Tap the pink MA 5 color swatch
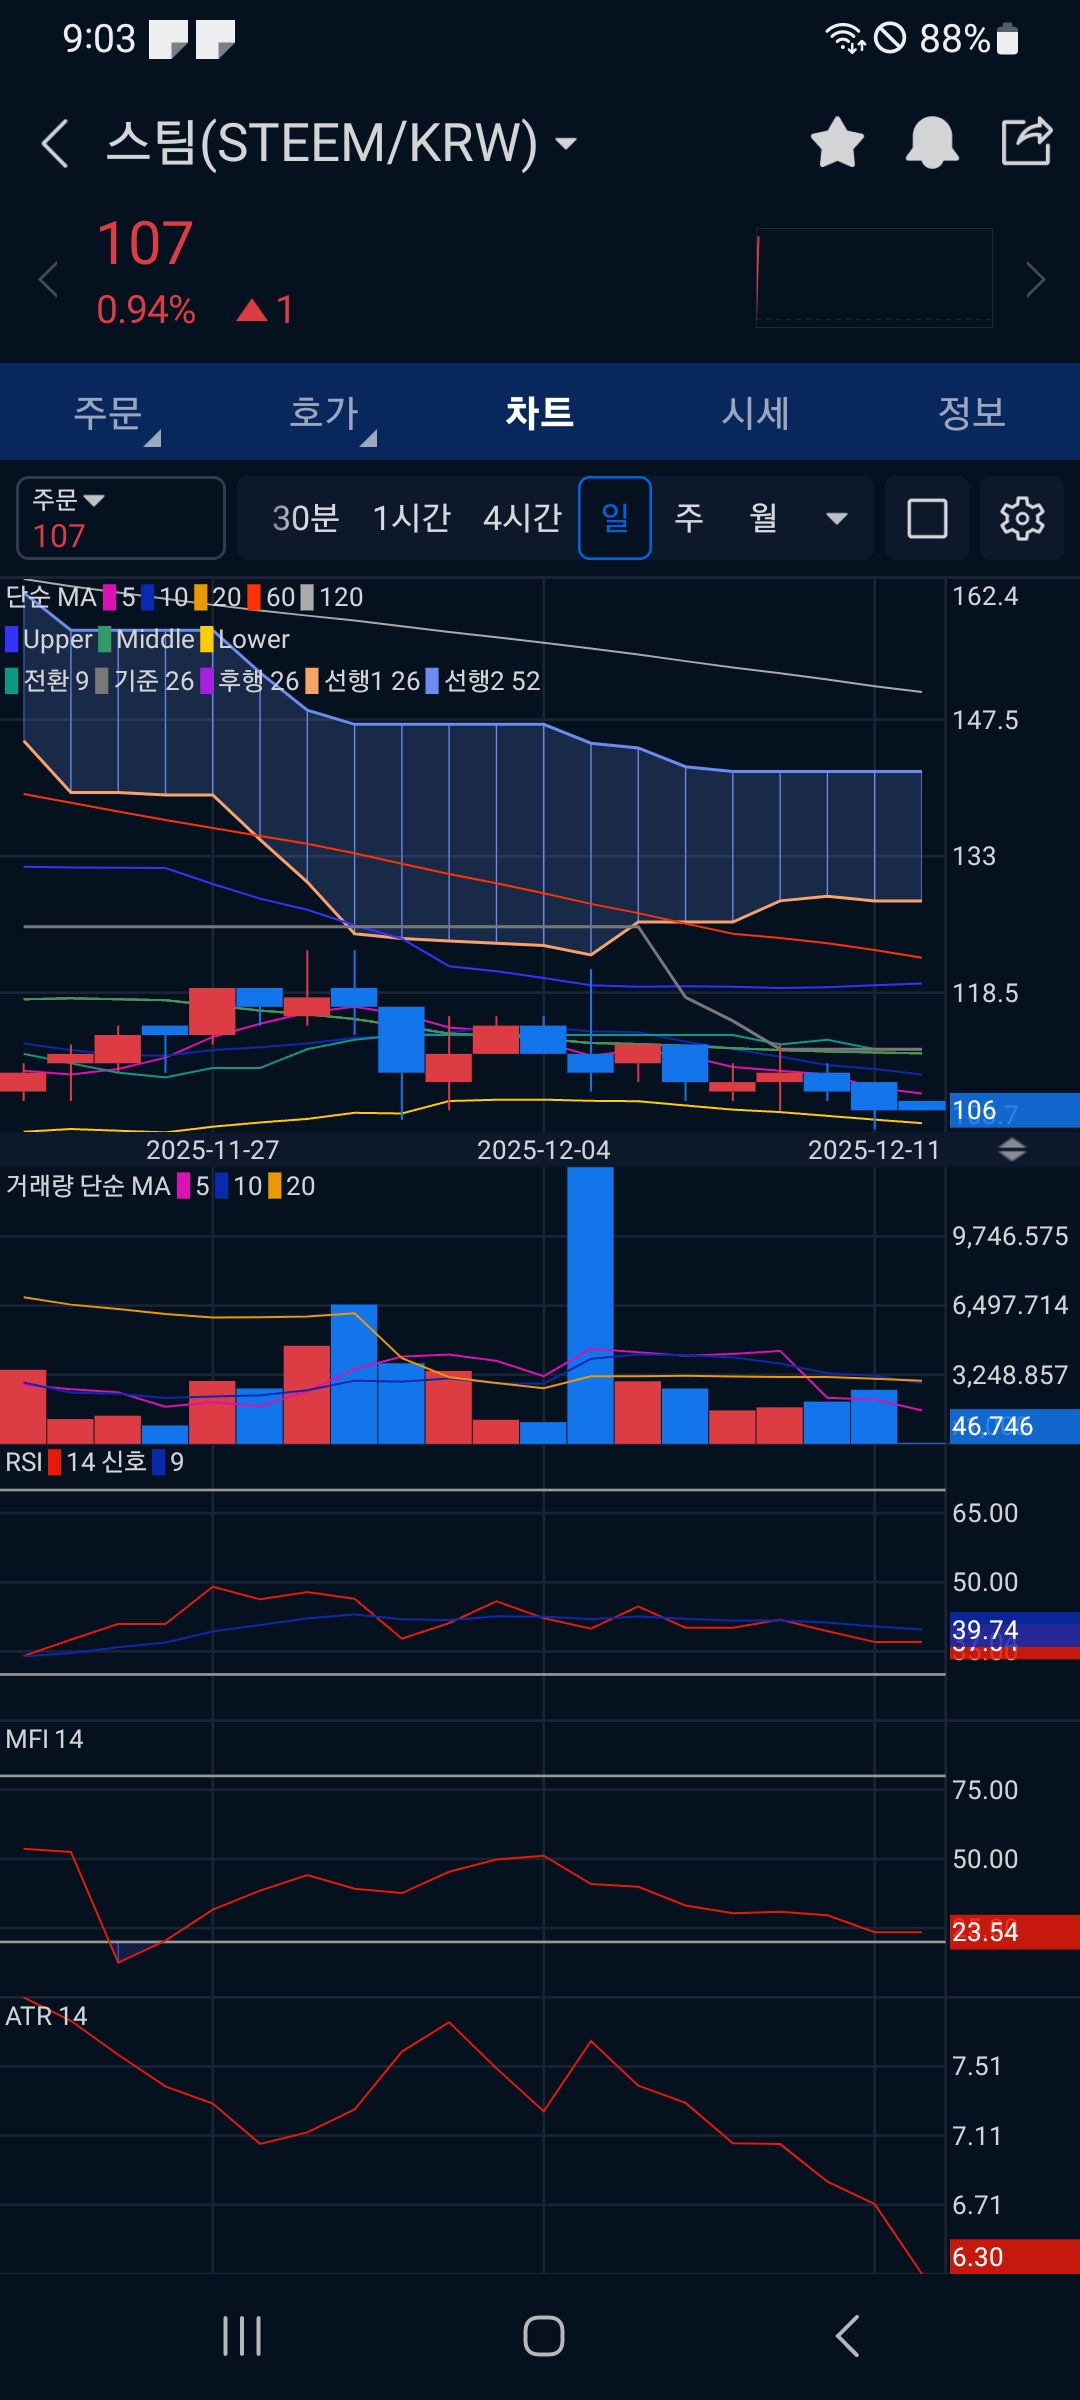Image resolution: width=1080 pixels, height=2400 pixels. (110, 597)
